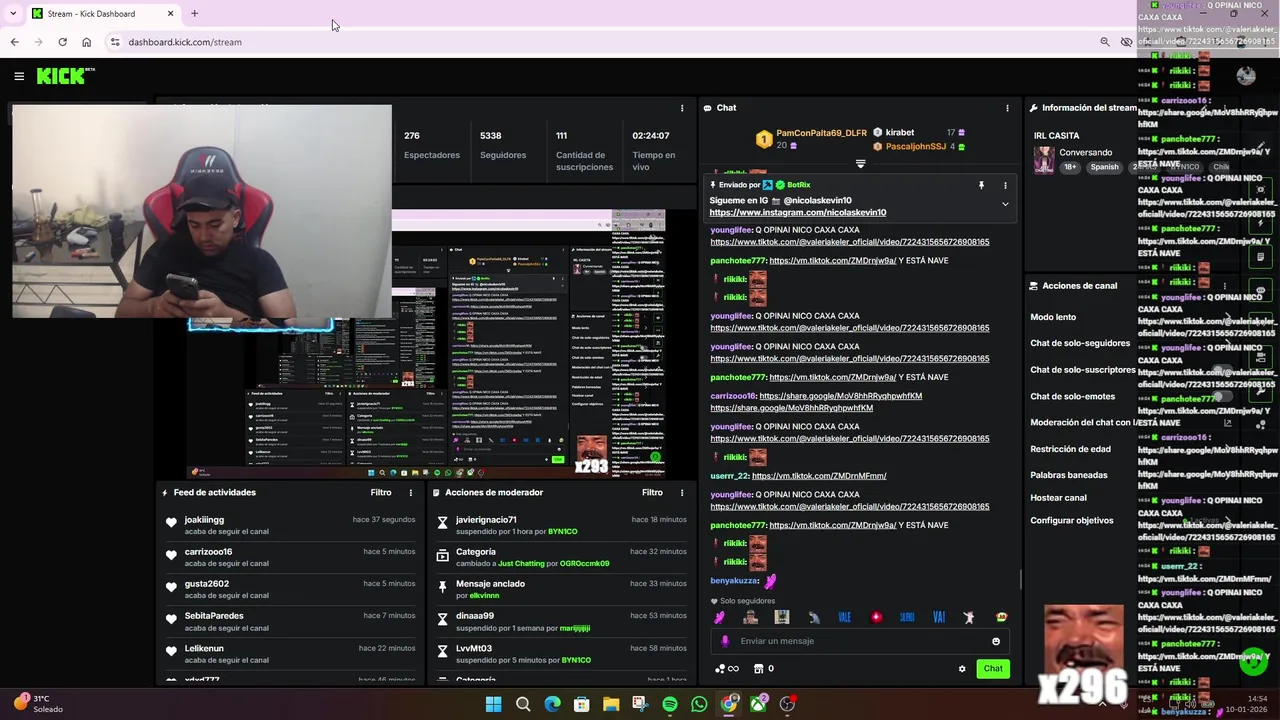The image size is (1280, 720).
Task: Expand the leaderboard arrow under top gifters
Action: click(860, 163)
